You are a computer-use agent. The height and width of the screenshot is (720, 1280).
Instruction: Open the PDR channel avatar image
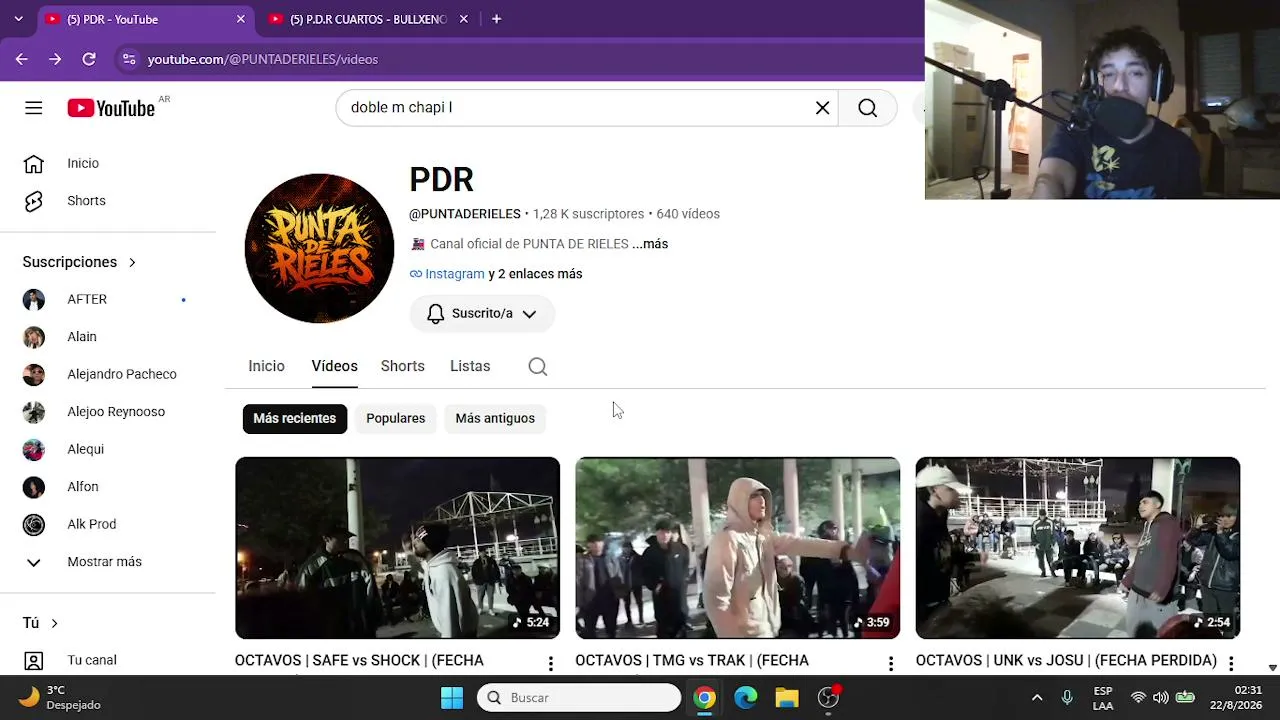click(x=319, y=248)
